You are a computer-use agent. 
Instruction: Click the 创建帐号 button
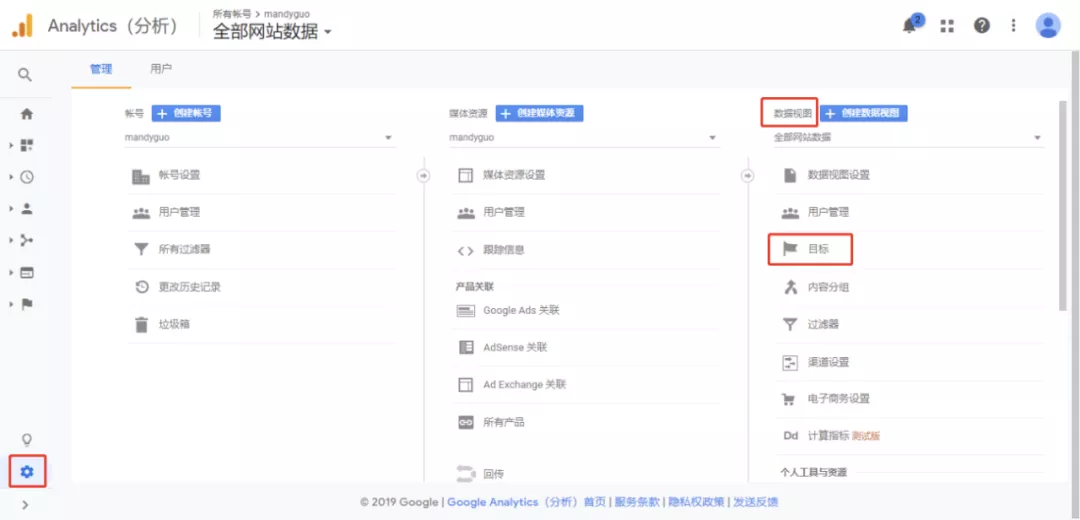(186, 113)
